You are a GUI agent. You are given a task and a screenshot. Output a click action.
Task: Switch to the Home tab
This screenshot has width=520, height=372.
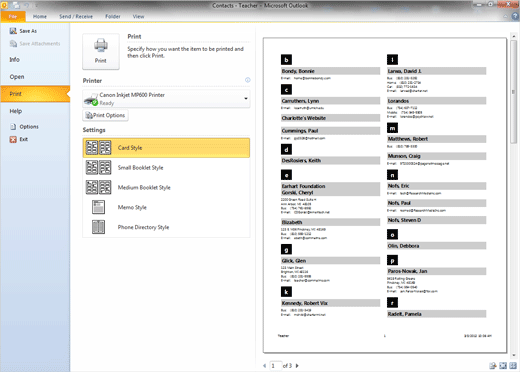pos(40,16)
